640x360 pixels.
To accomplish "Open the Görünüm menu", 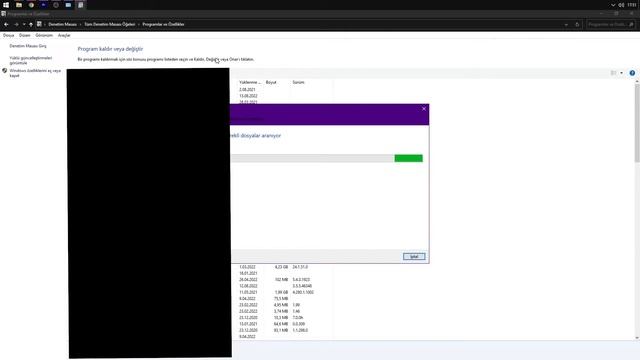I will [44, 36].
